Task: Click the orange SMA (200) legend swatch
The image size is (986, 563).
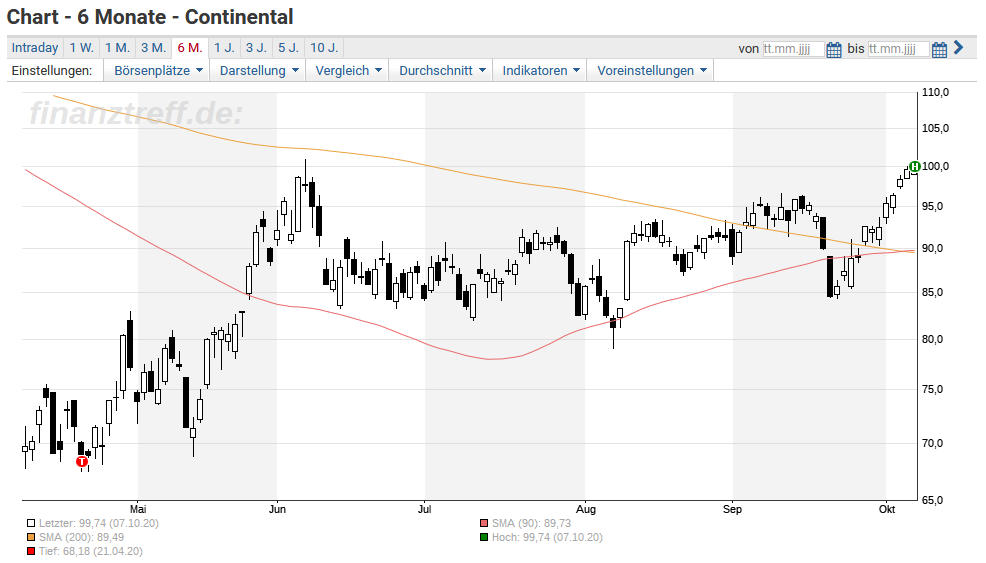Action: coord(31,537)
